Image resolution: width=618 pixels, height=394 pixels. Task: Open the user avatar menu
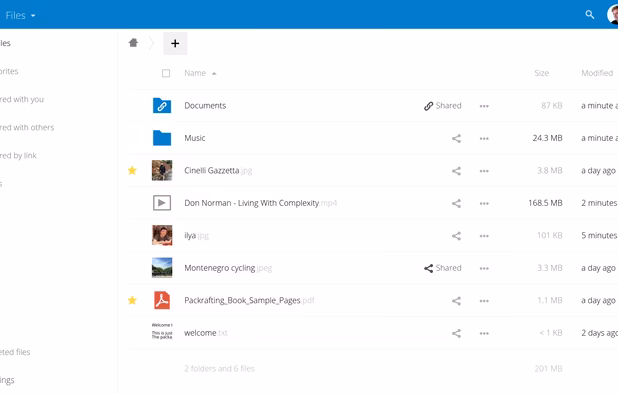[x=612, y=15]
